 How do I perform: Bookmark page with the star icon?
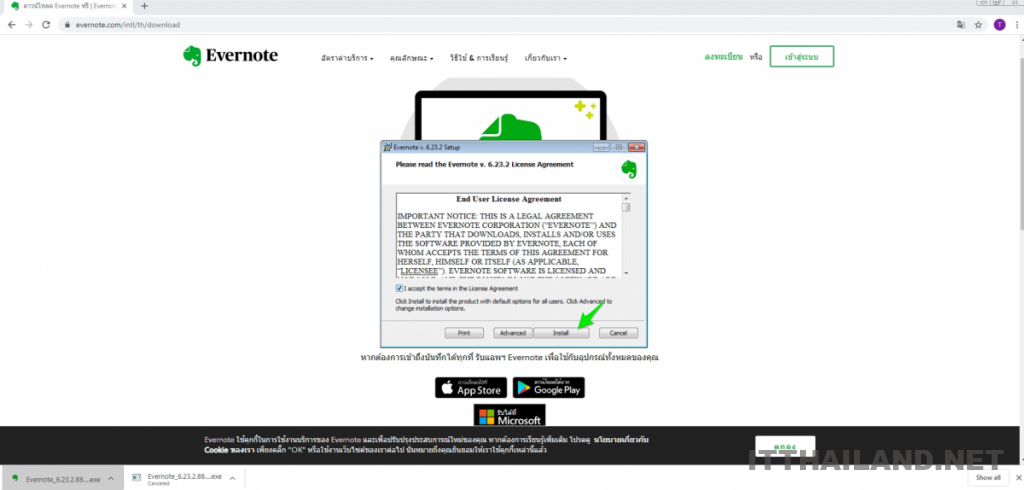[x=978, y=25]
